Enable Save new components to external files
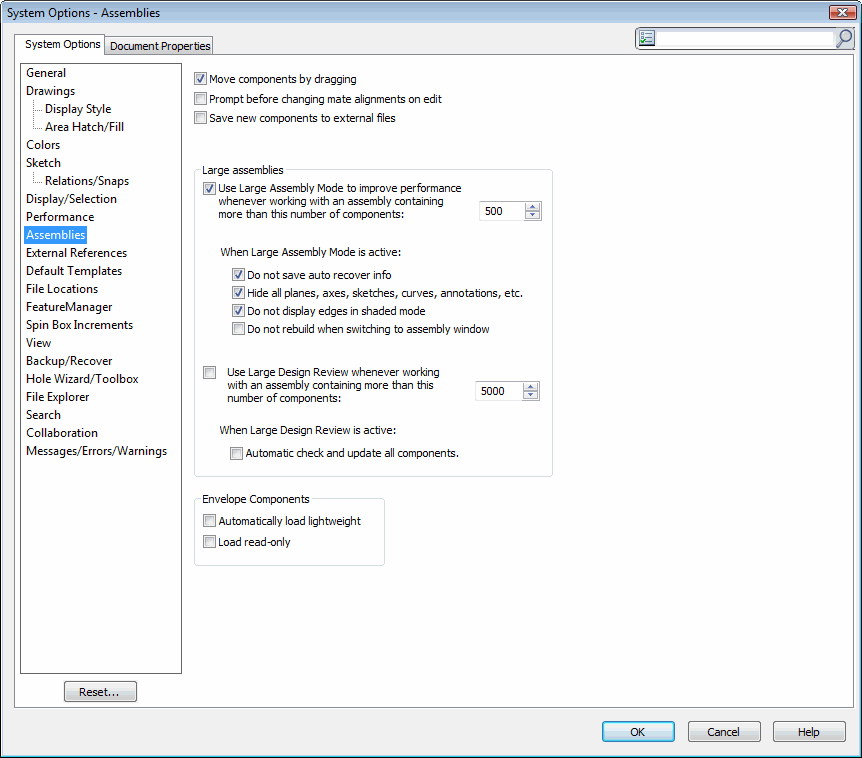Viewport: 862px width, 758px height. (x=200, y=118)
